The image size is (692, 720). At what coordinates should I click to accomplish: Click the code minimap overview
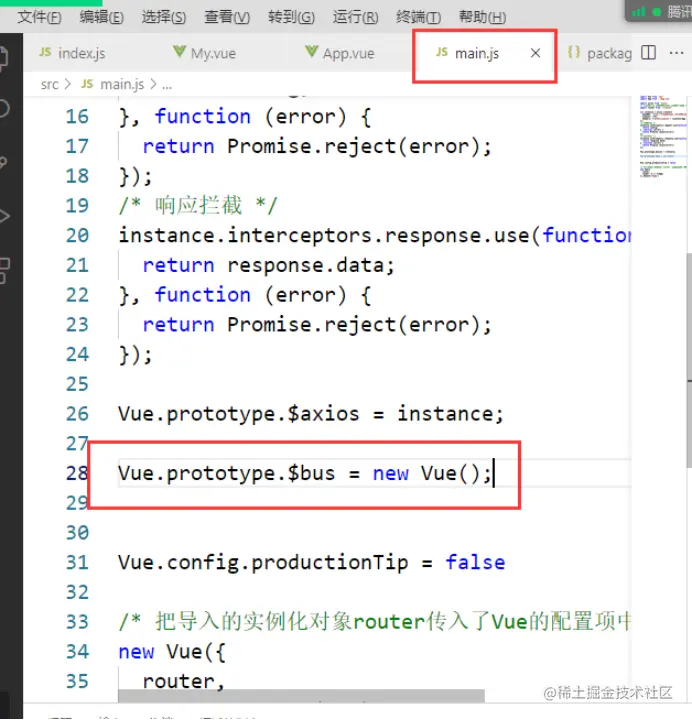point(663,136)
